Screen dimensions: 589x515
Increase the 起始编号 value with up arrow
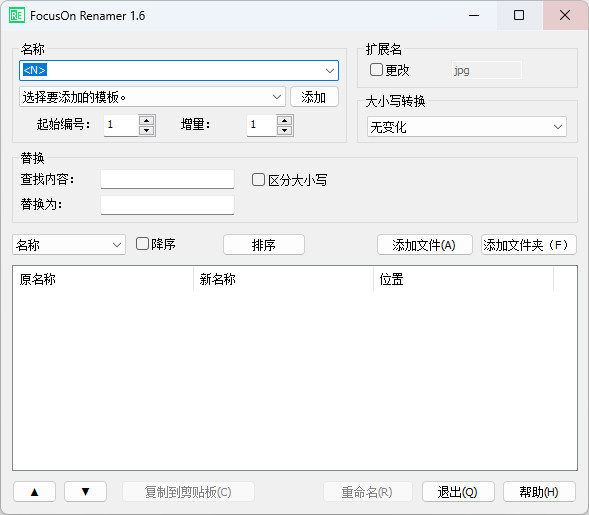[146, 120]
